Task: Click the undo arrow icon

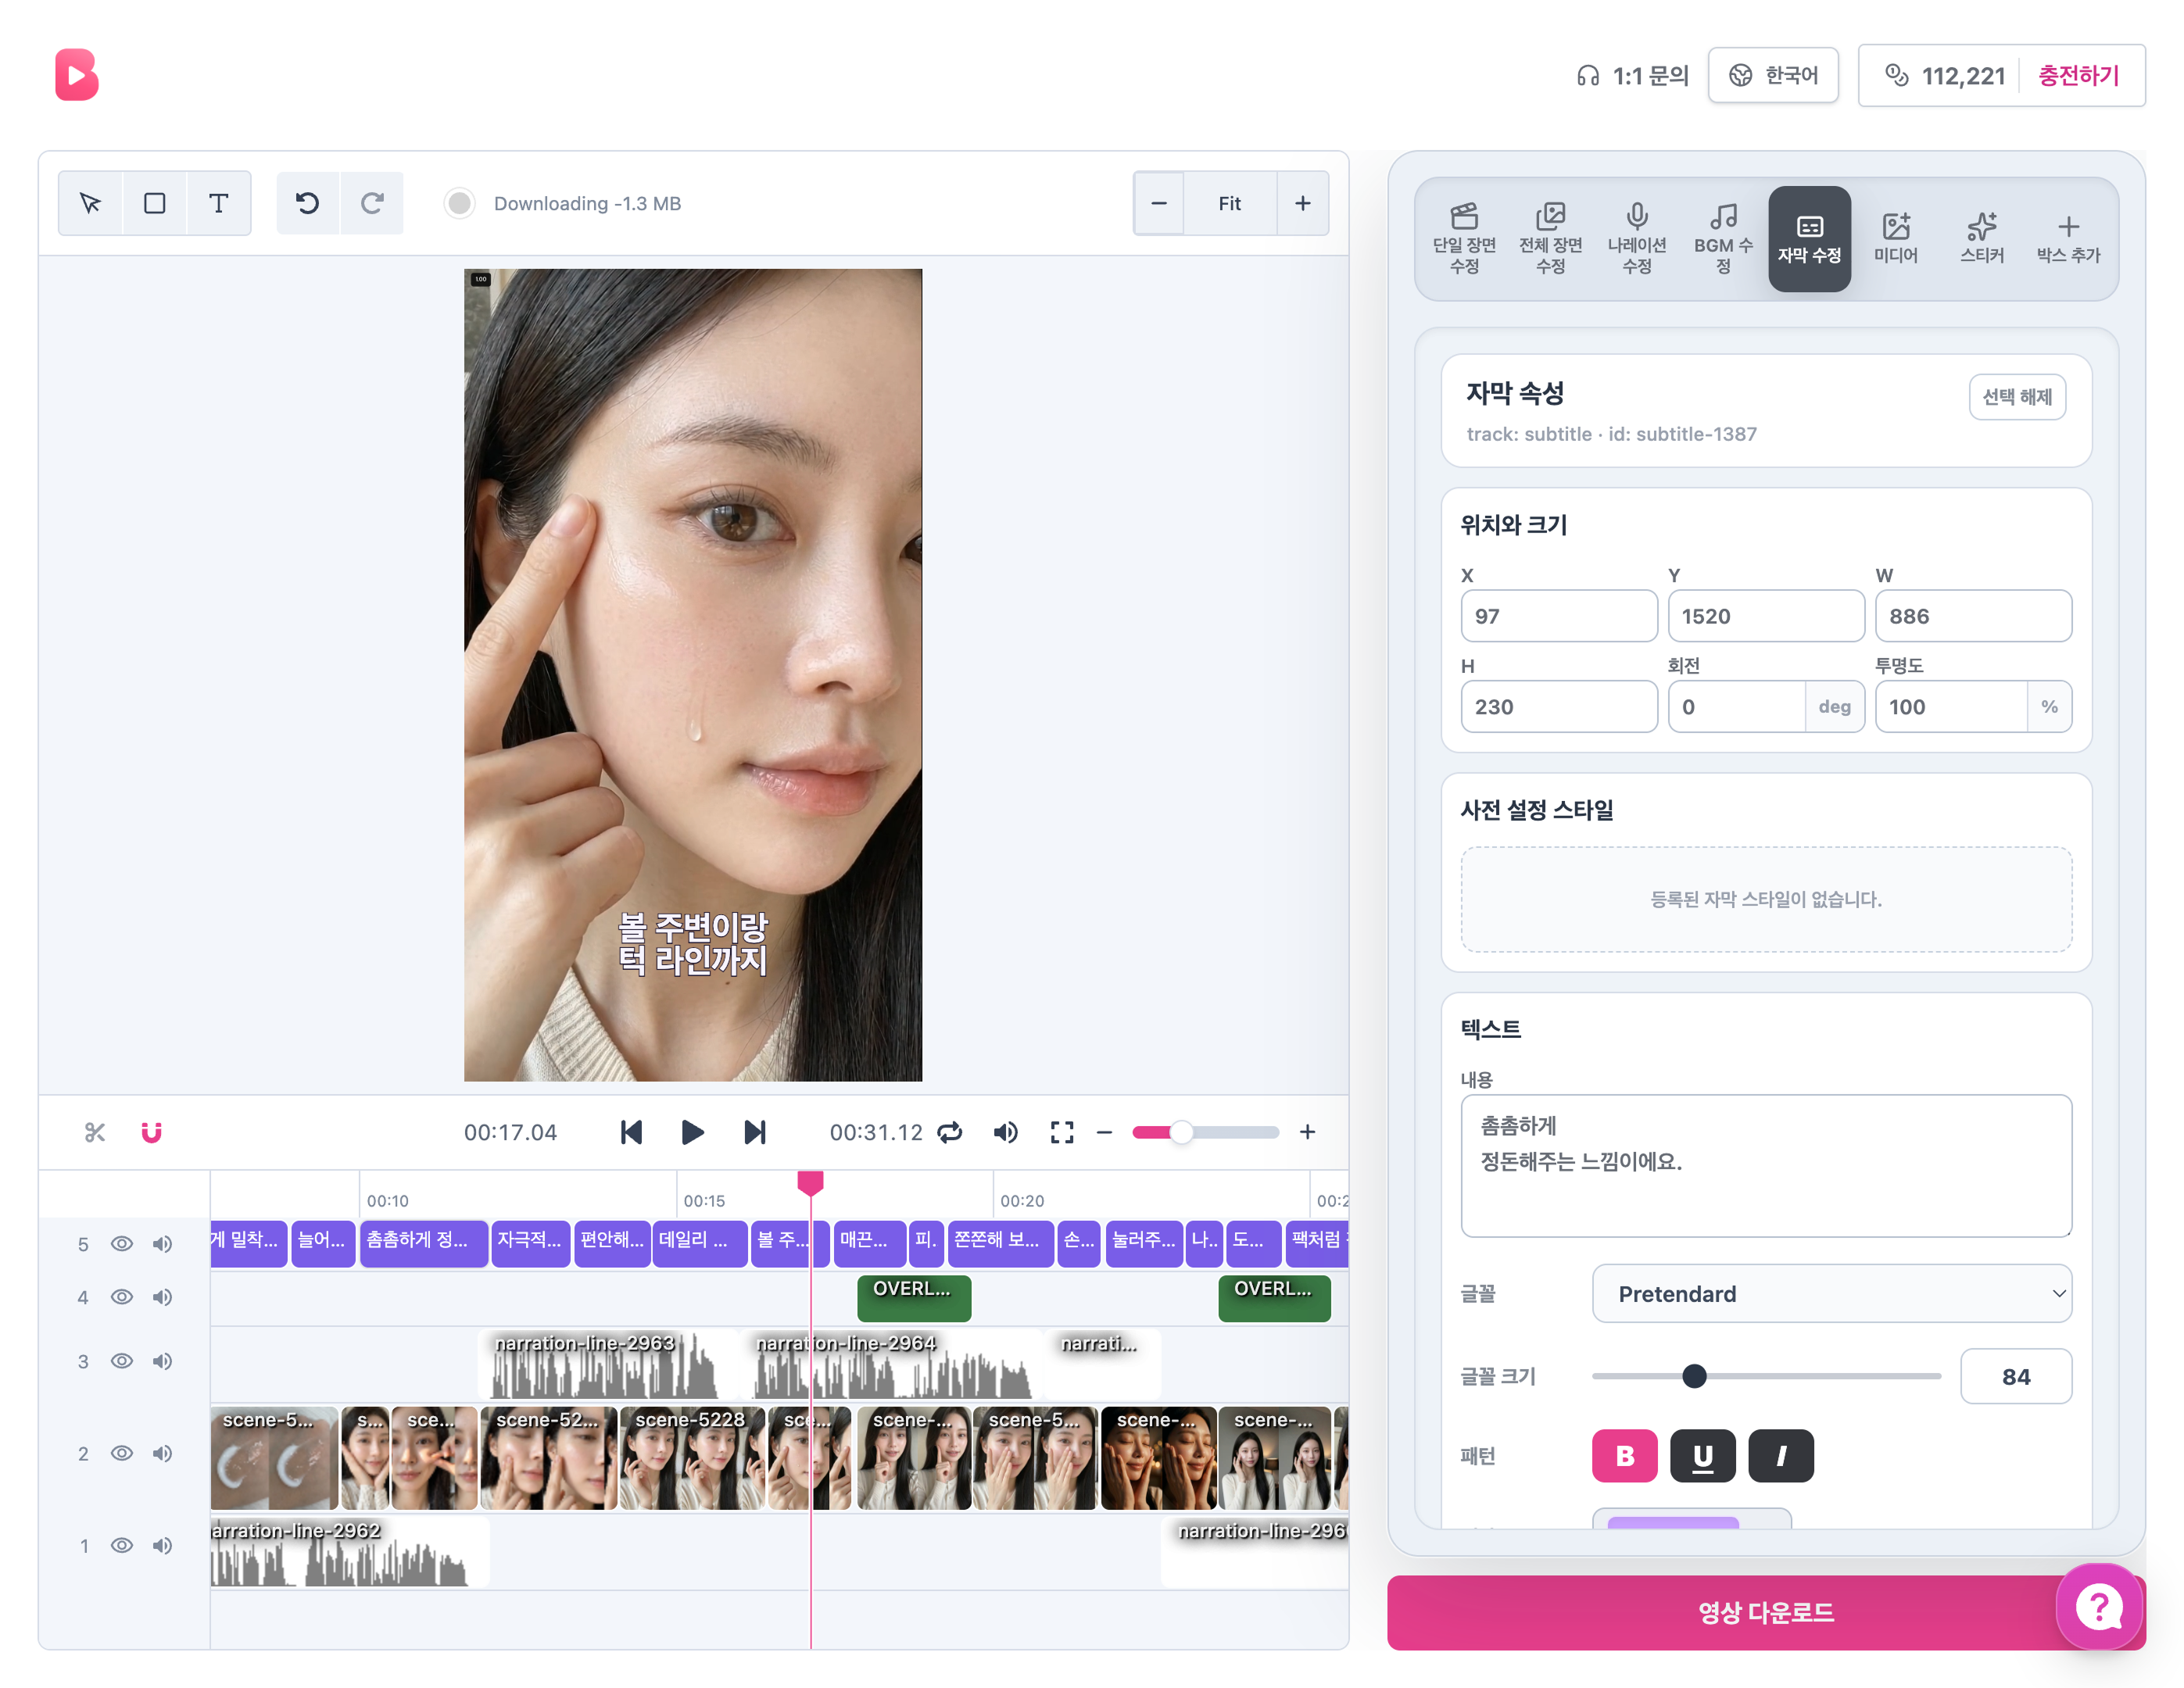Action: pyautogui.click(x=308, y=203)
